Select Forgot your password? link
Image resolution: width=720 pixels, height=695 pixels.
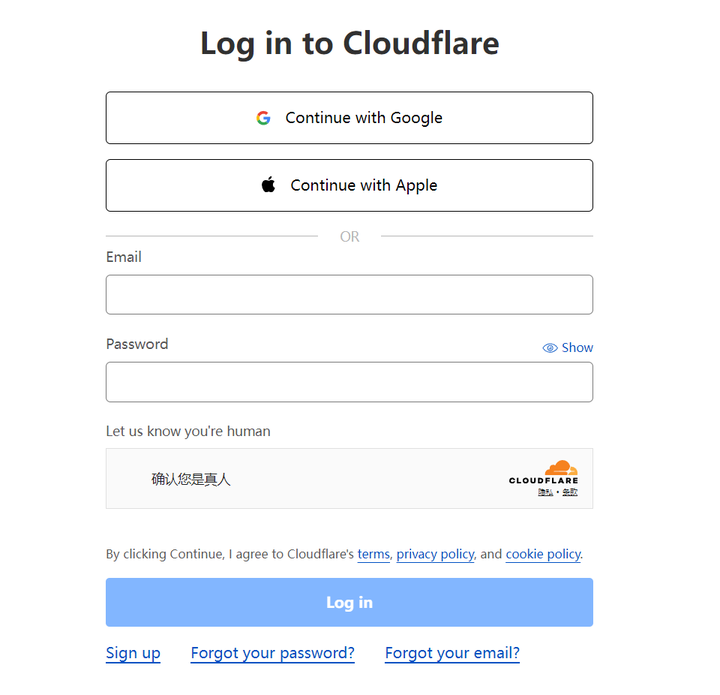(272, 653)
